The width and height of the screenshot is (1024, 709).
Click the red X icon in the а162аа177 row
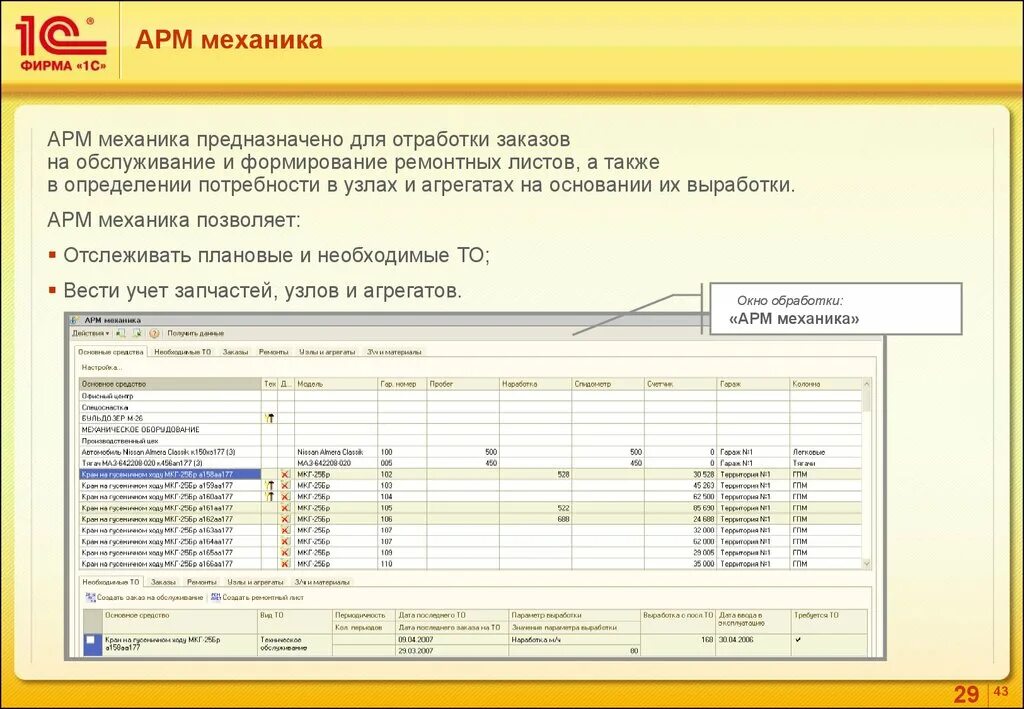click(x=285, y=519)
